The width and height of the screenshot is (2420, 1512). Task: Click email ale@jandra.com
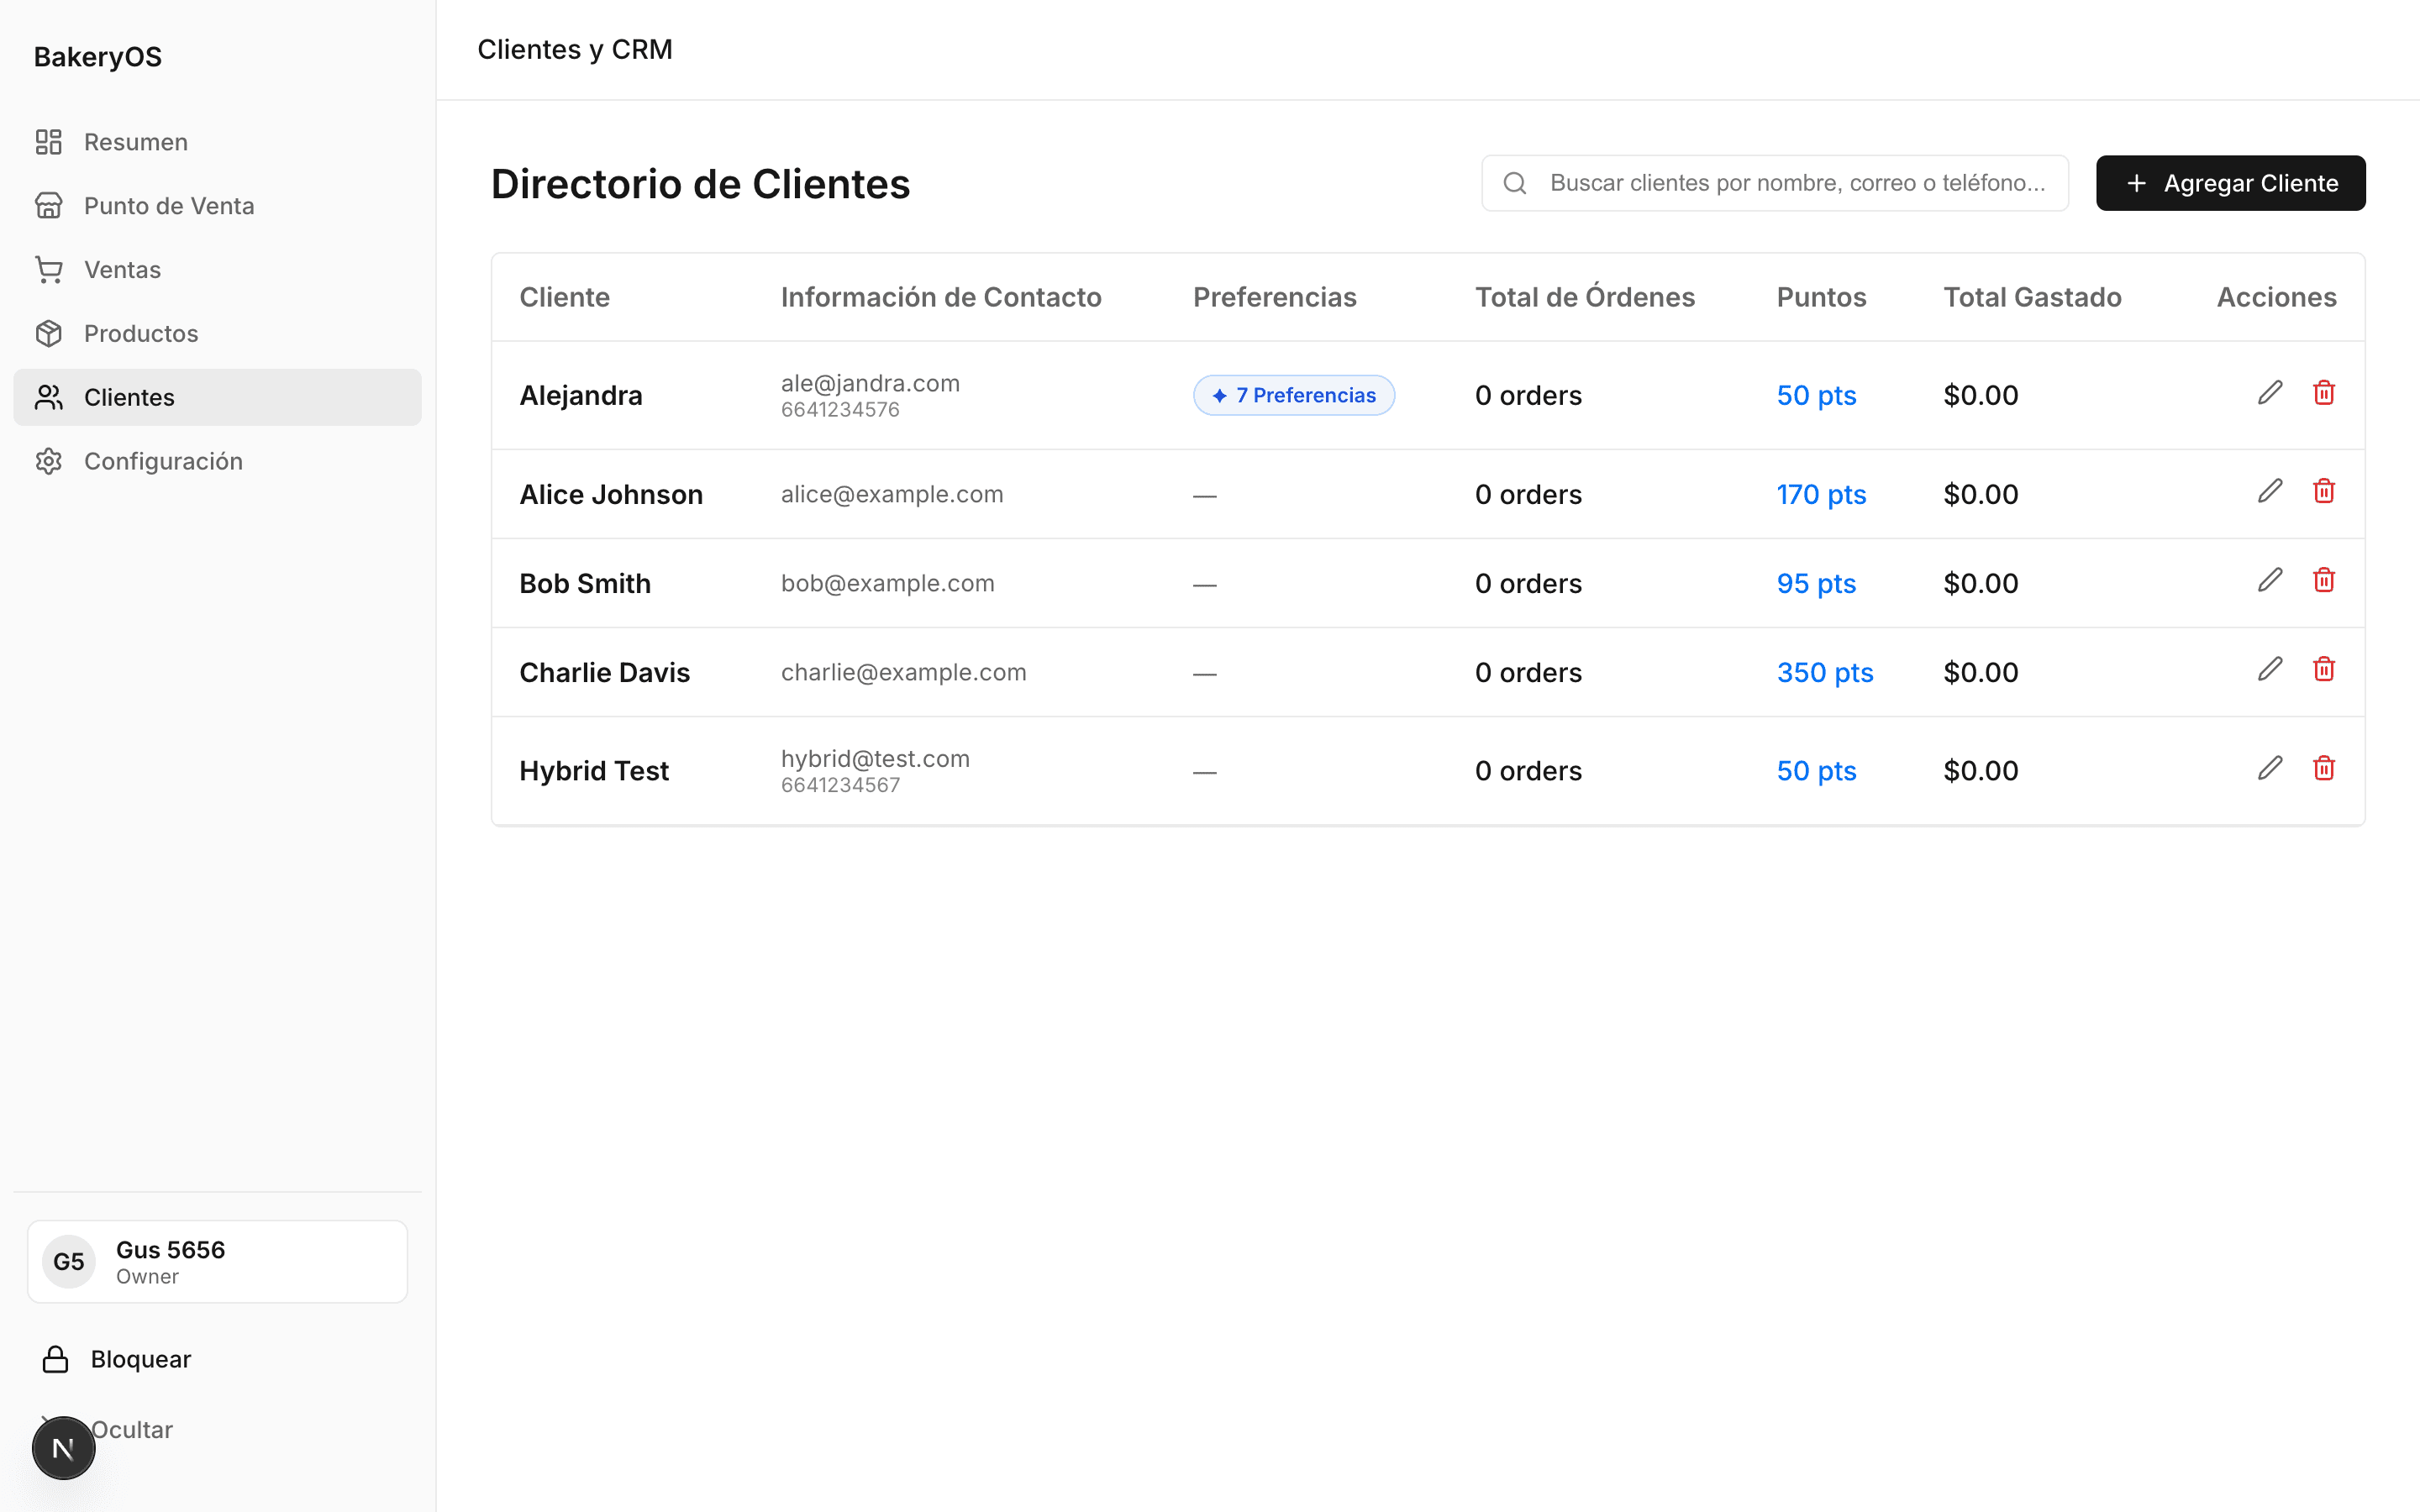pyautogui.click(x=870, y=383)
